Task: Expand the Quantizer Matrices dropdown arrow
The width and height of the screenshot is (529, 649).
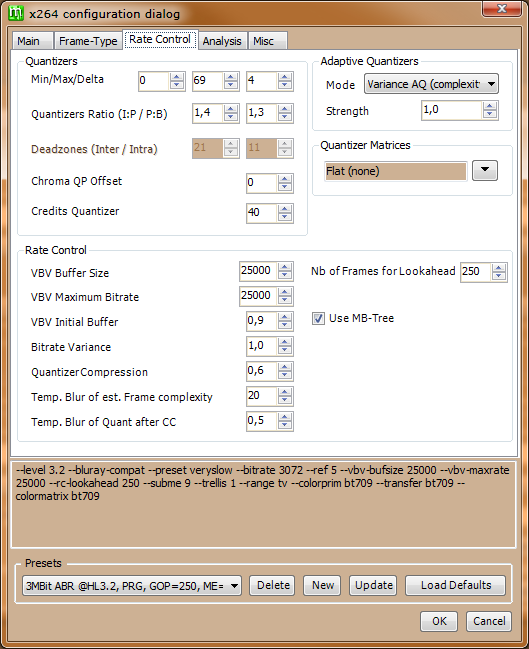Action: click(485, 170)
